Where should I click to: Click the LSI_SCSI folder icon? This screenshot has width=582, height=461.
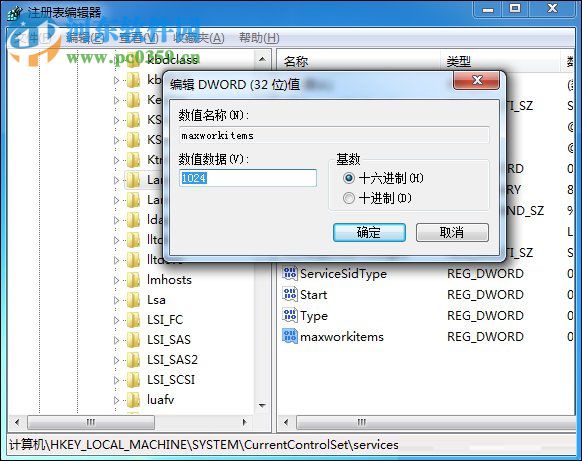[x=133, y=380]
